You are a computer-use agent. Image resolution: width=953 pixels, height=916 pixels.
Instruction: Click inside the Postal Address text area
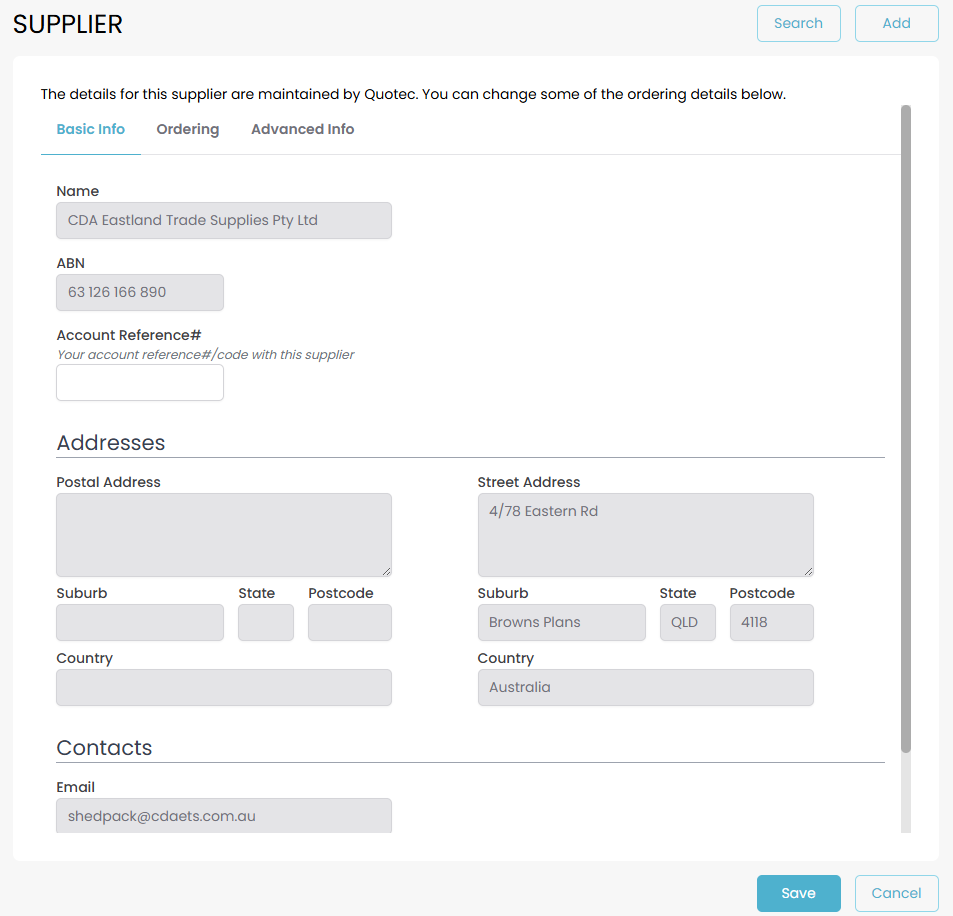224,534
